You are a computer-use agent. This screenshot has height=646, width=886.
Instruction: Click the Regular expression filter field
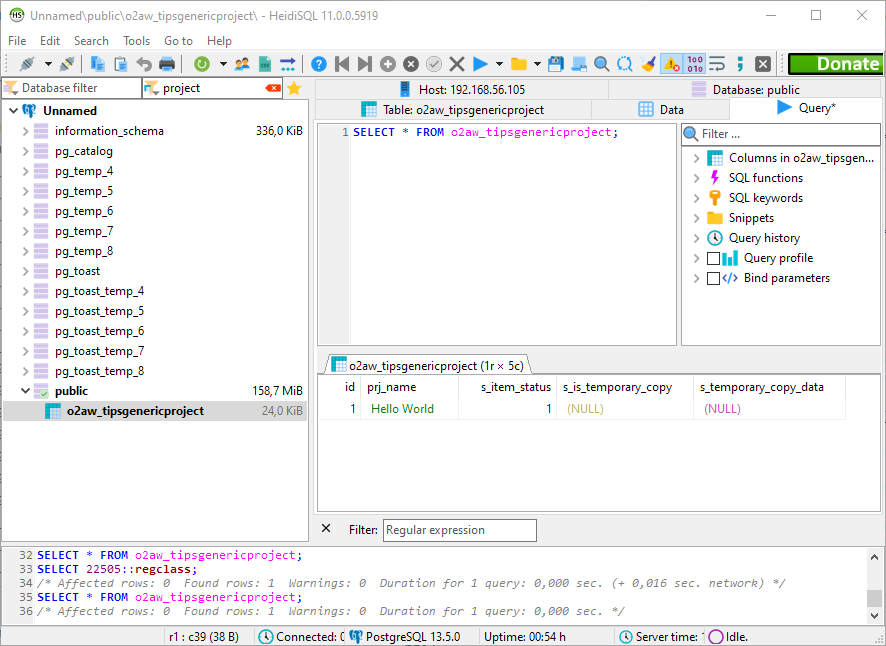pos(460,530)
